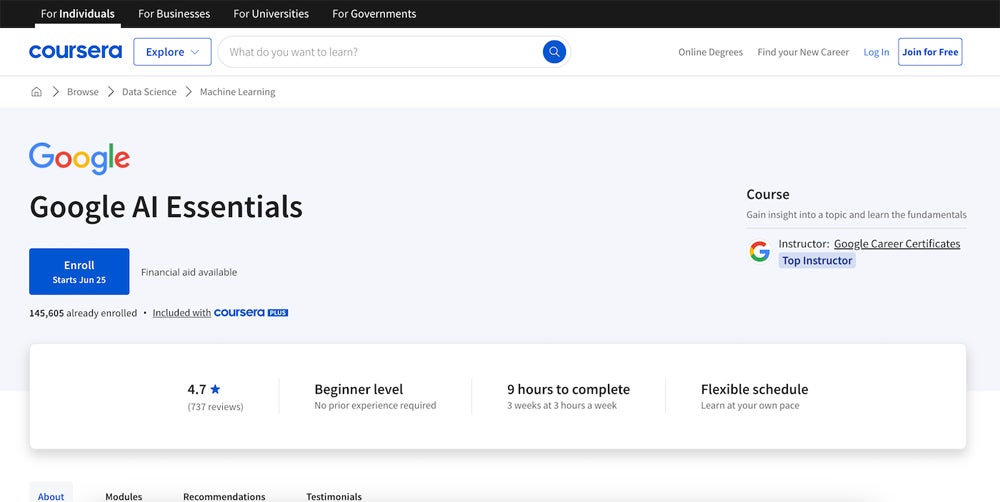Viewport: 1000px width, 502px height.
Task: Click the Enroll button
Action: tap(79, 271)
